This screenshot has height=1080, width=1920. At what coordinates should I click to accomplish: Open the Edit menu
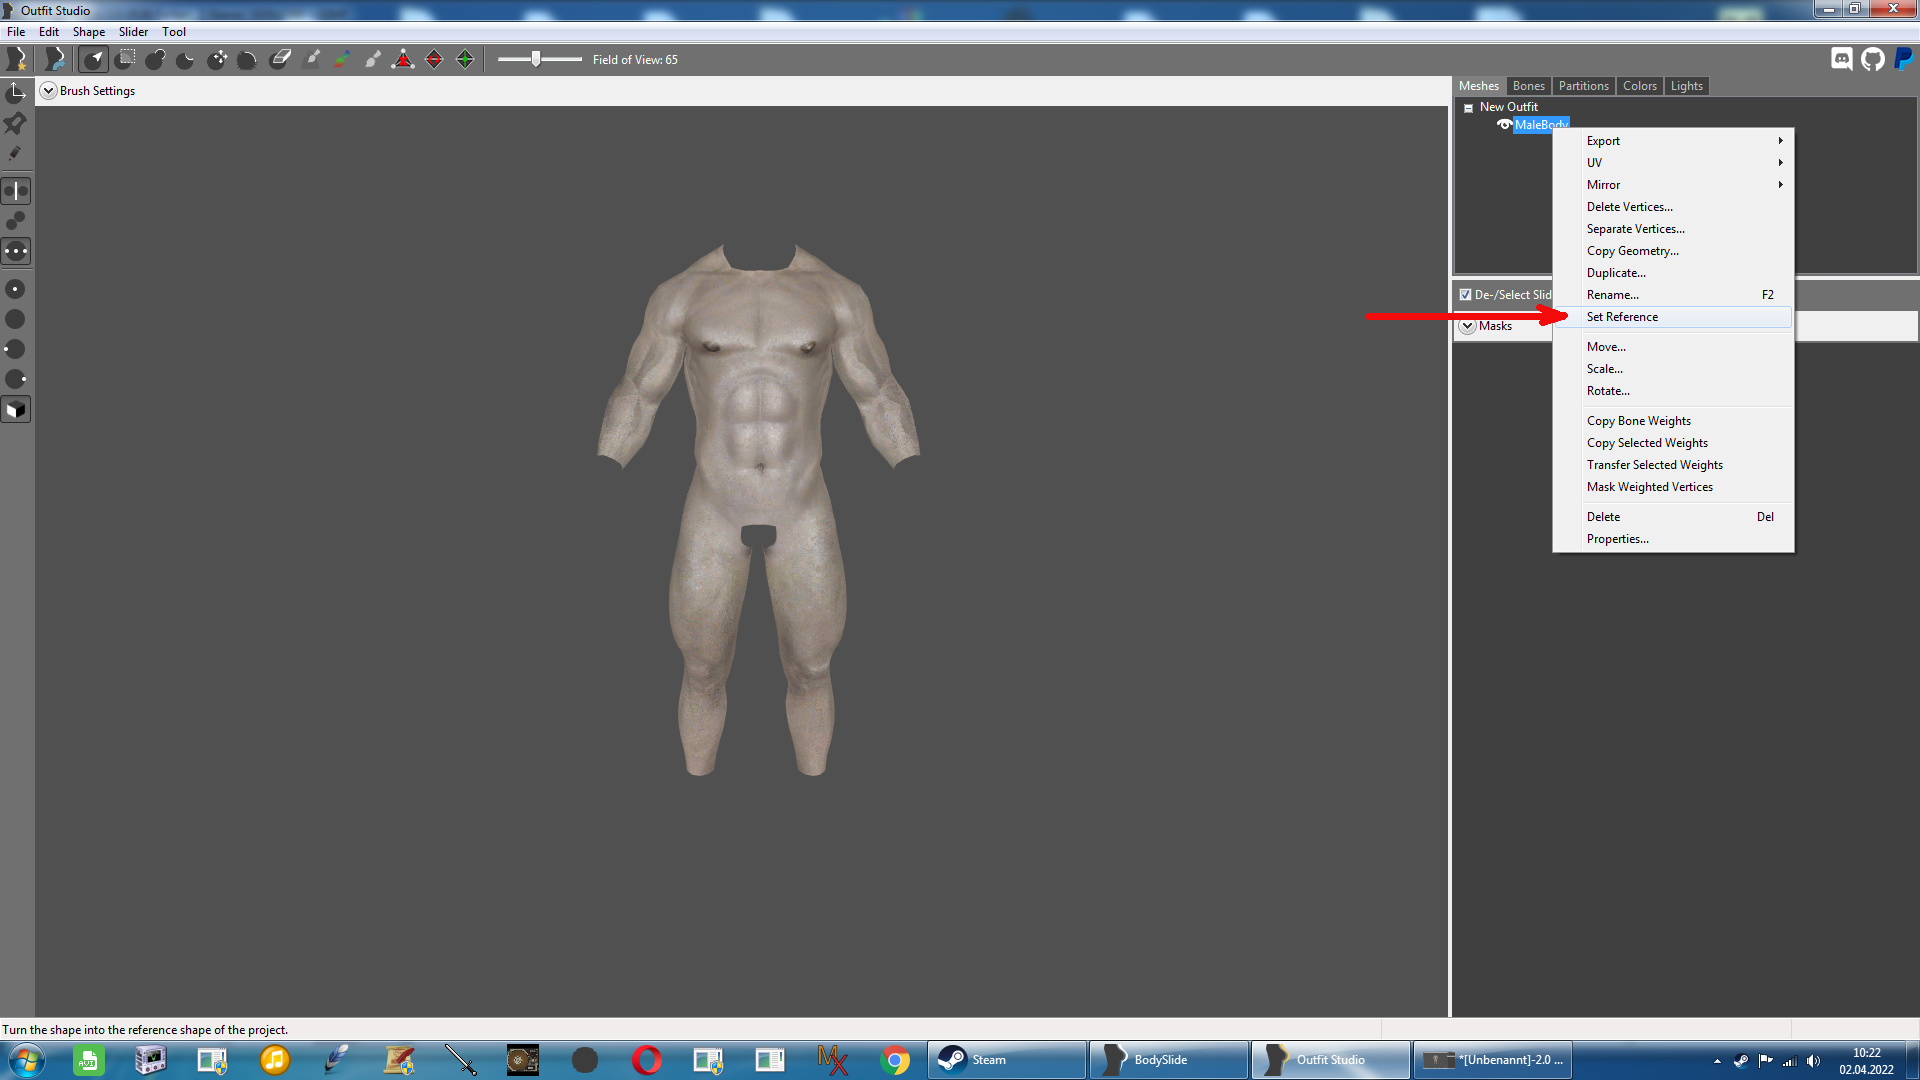pos(49,32)
